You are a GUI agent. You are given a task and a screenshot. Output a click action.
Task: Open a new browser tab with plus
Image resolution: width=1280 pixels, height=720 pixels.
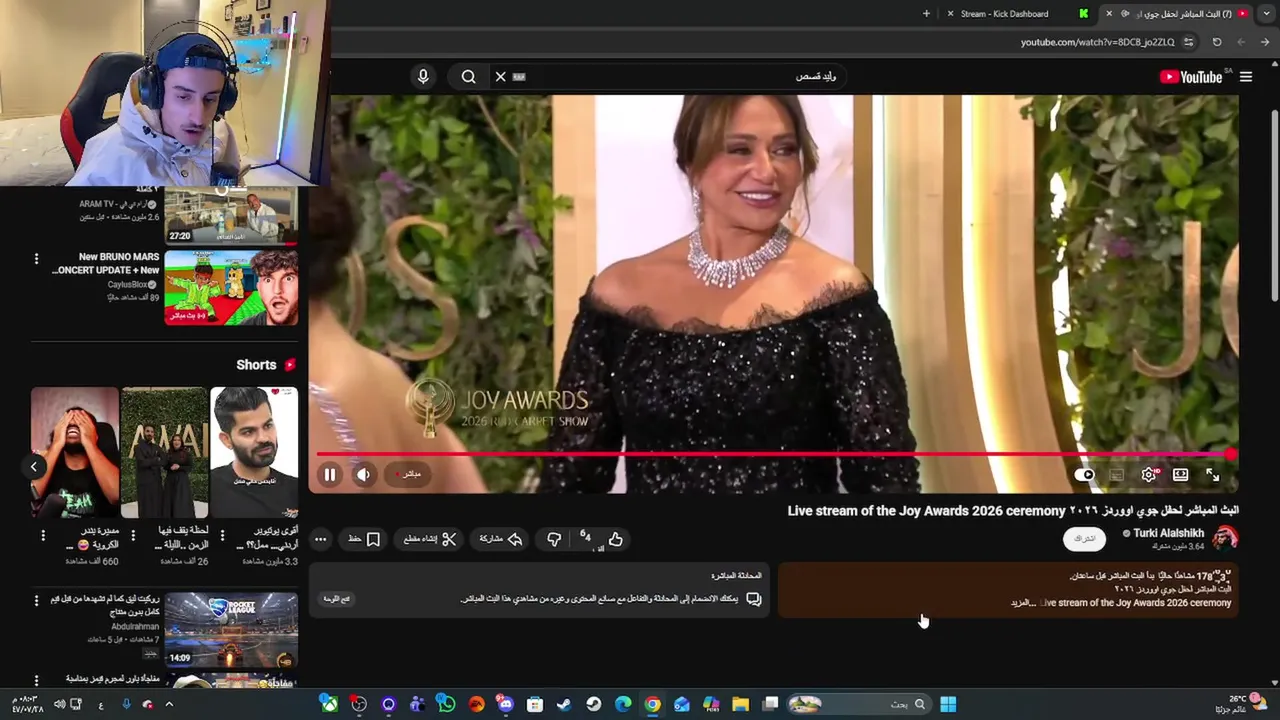(926, 14)
